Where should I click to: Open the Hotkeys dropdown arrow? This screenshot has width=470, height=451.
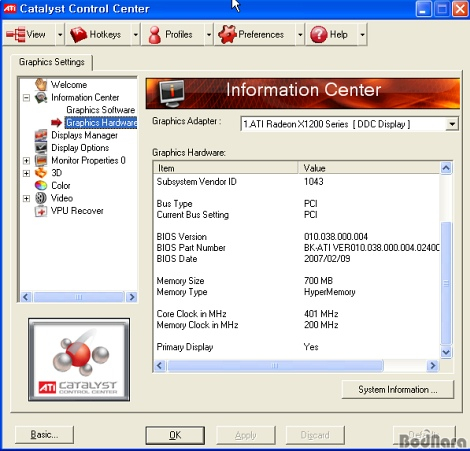coord(135,34)
